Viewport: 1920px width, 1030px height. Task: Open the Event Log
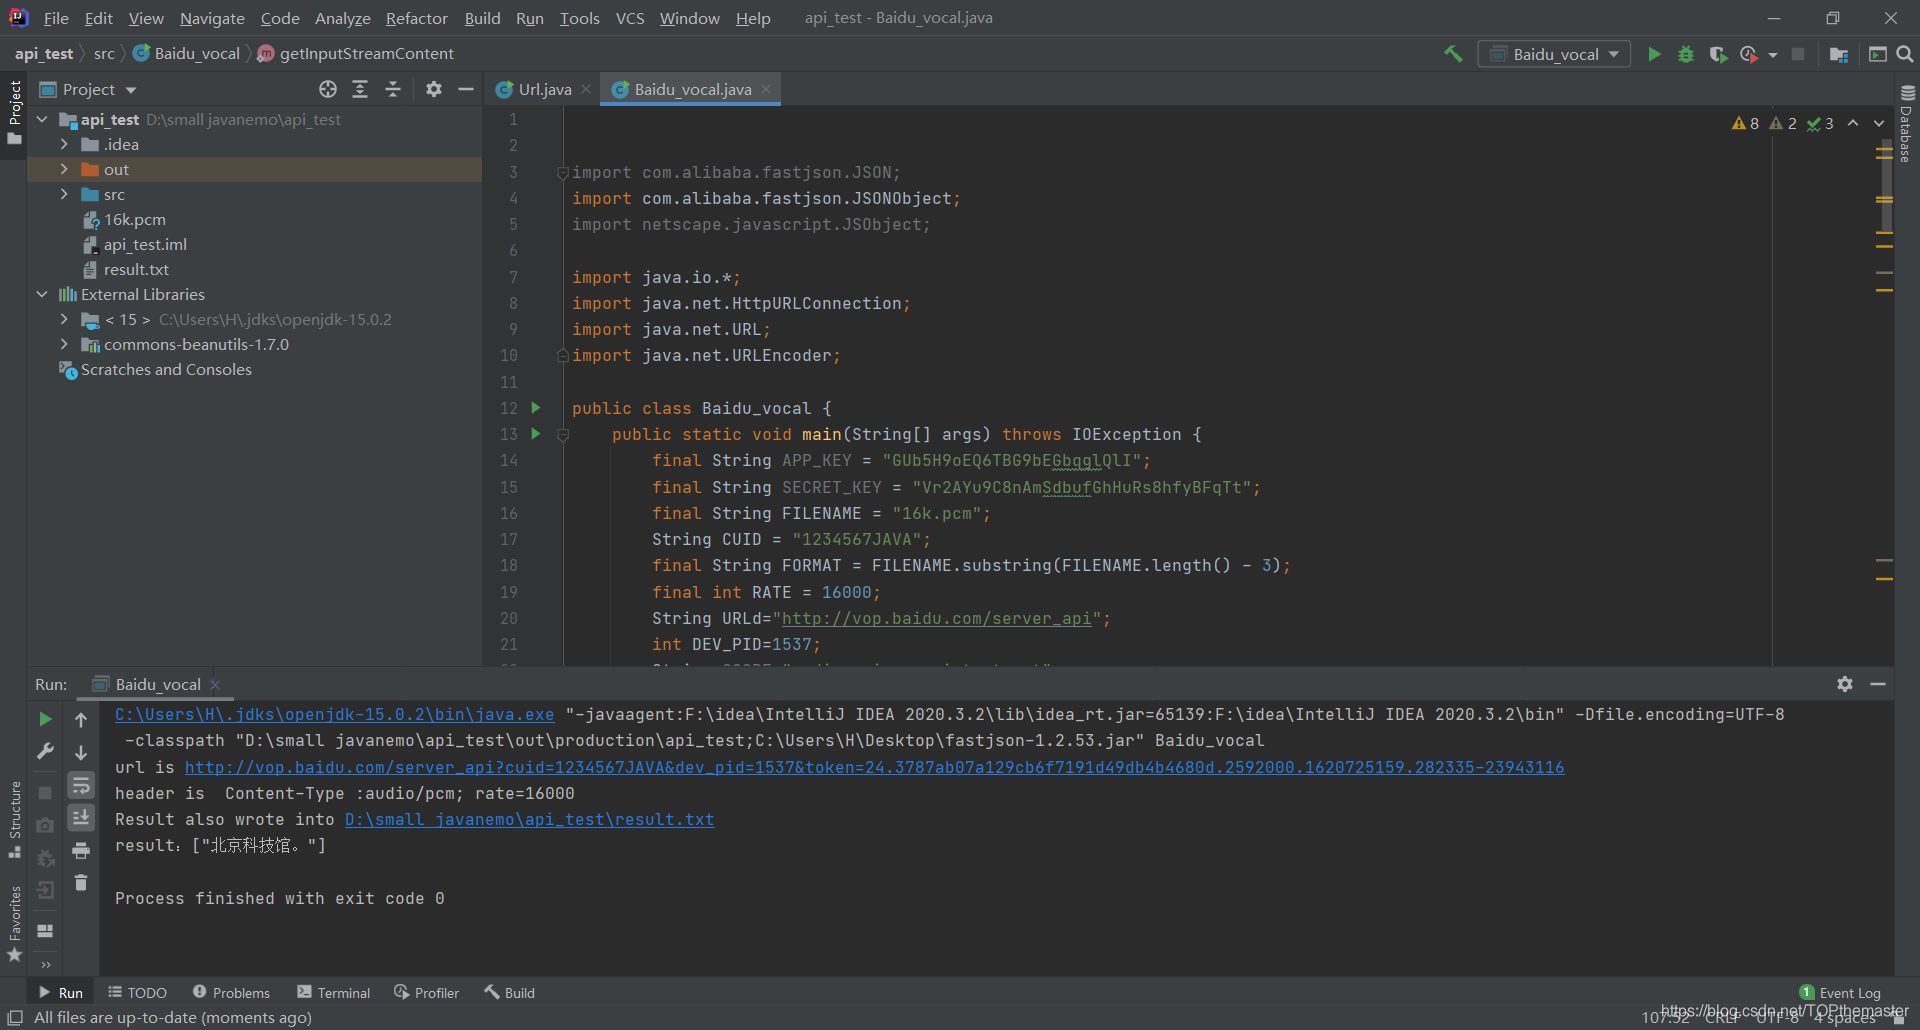coord(1840,992)
